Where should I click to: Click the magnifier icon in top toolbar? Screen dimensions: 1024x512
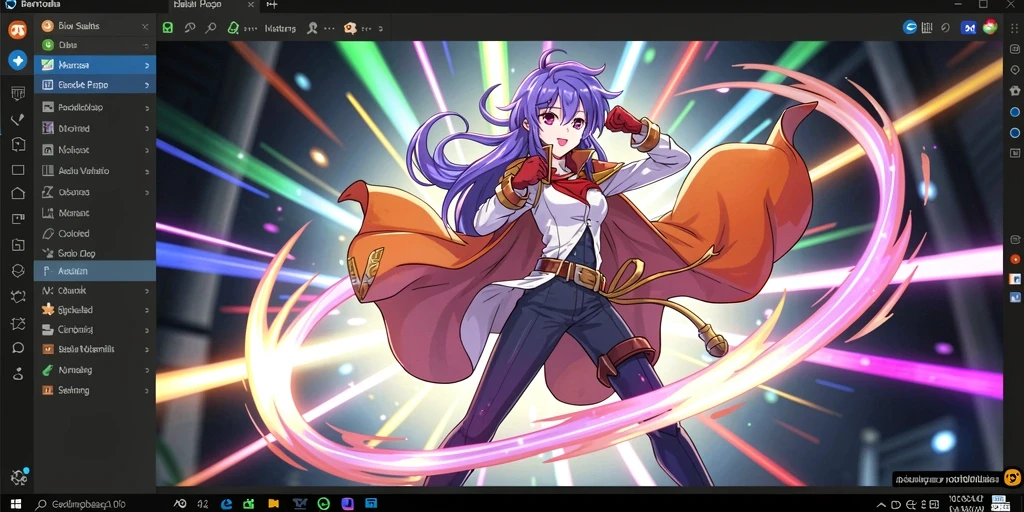click(x=210, y=28)
